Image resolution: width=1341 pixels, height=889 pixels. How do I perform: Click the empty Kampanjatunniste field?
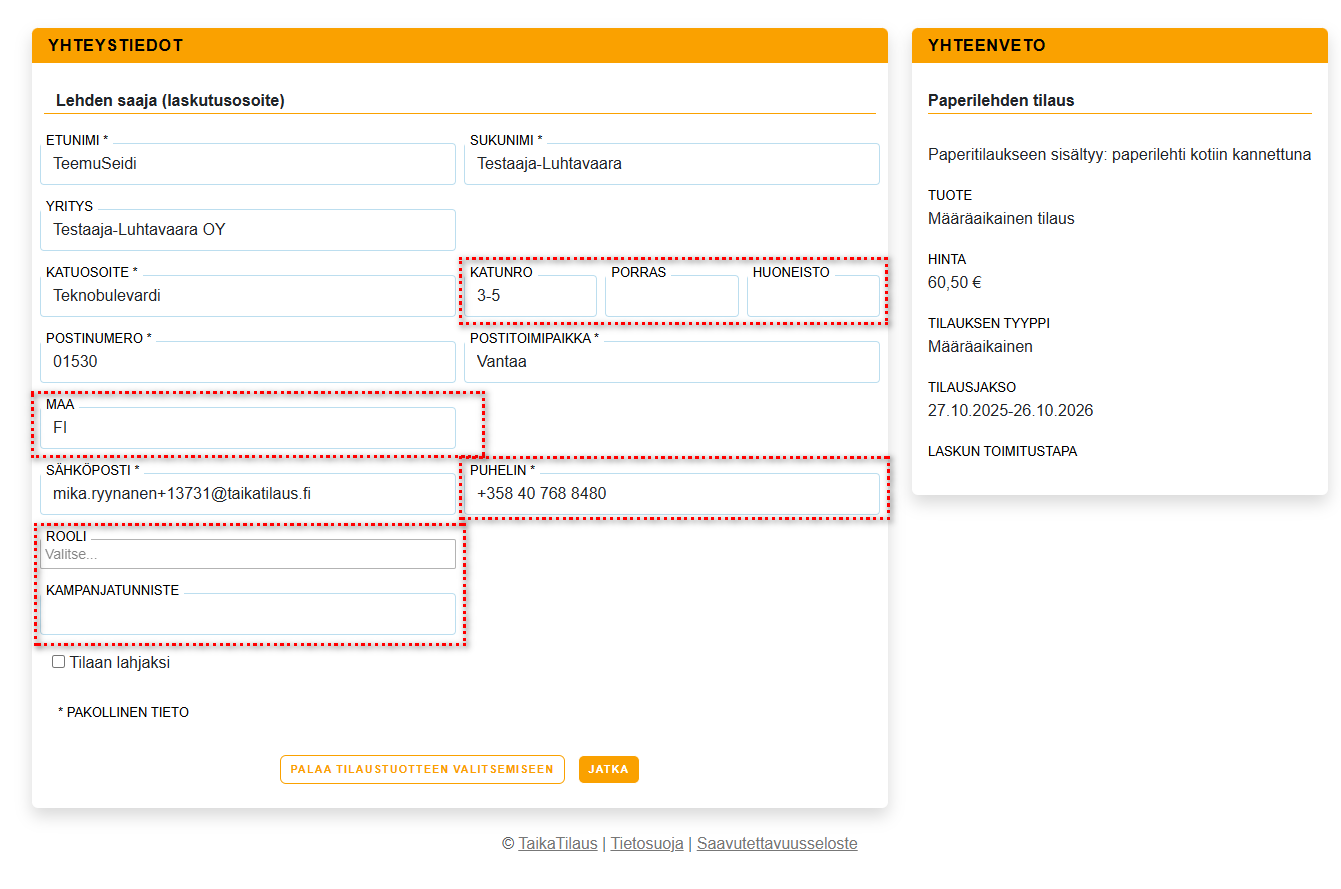click(248, 614)
